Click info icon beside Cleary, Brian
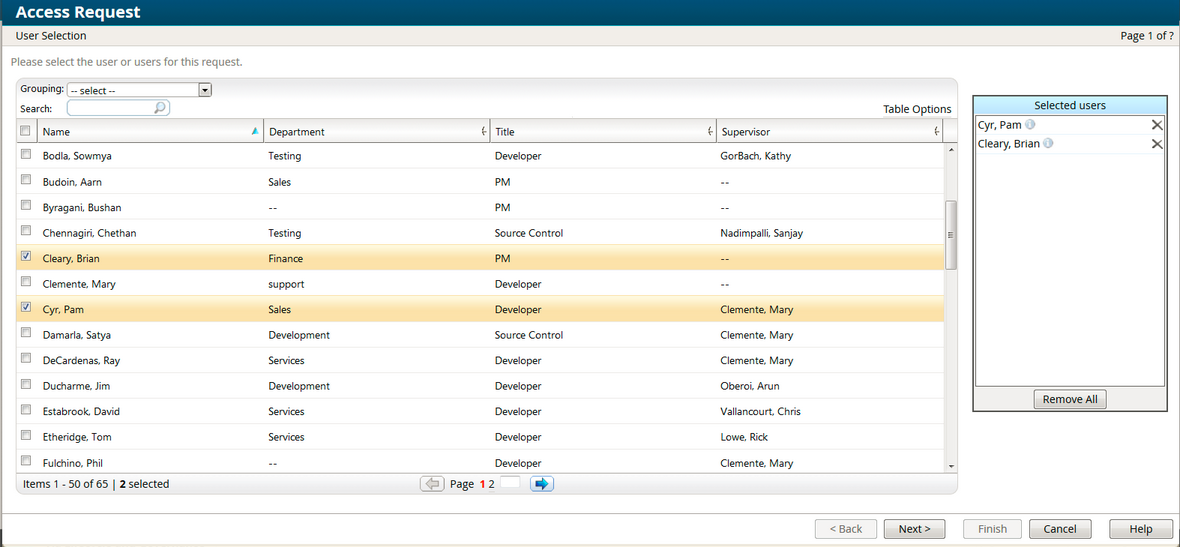The height and width of the screenshot is (547, 1180). (x=1048, y=144)
